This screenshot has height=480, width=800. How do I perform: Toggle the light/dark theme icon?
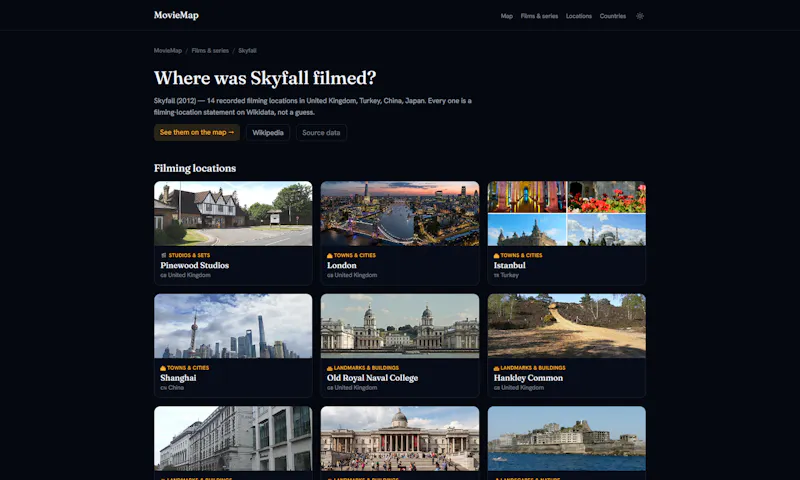(639, 16)
